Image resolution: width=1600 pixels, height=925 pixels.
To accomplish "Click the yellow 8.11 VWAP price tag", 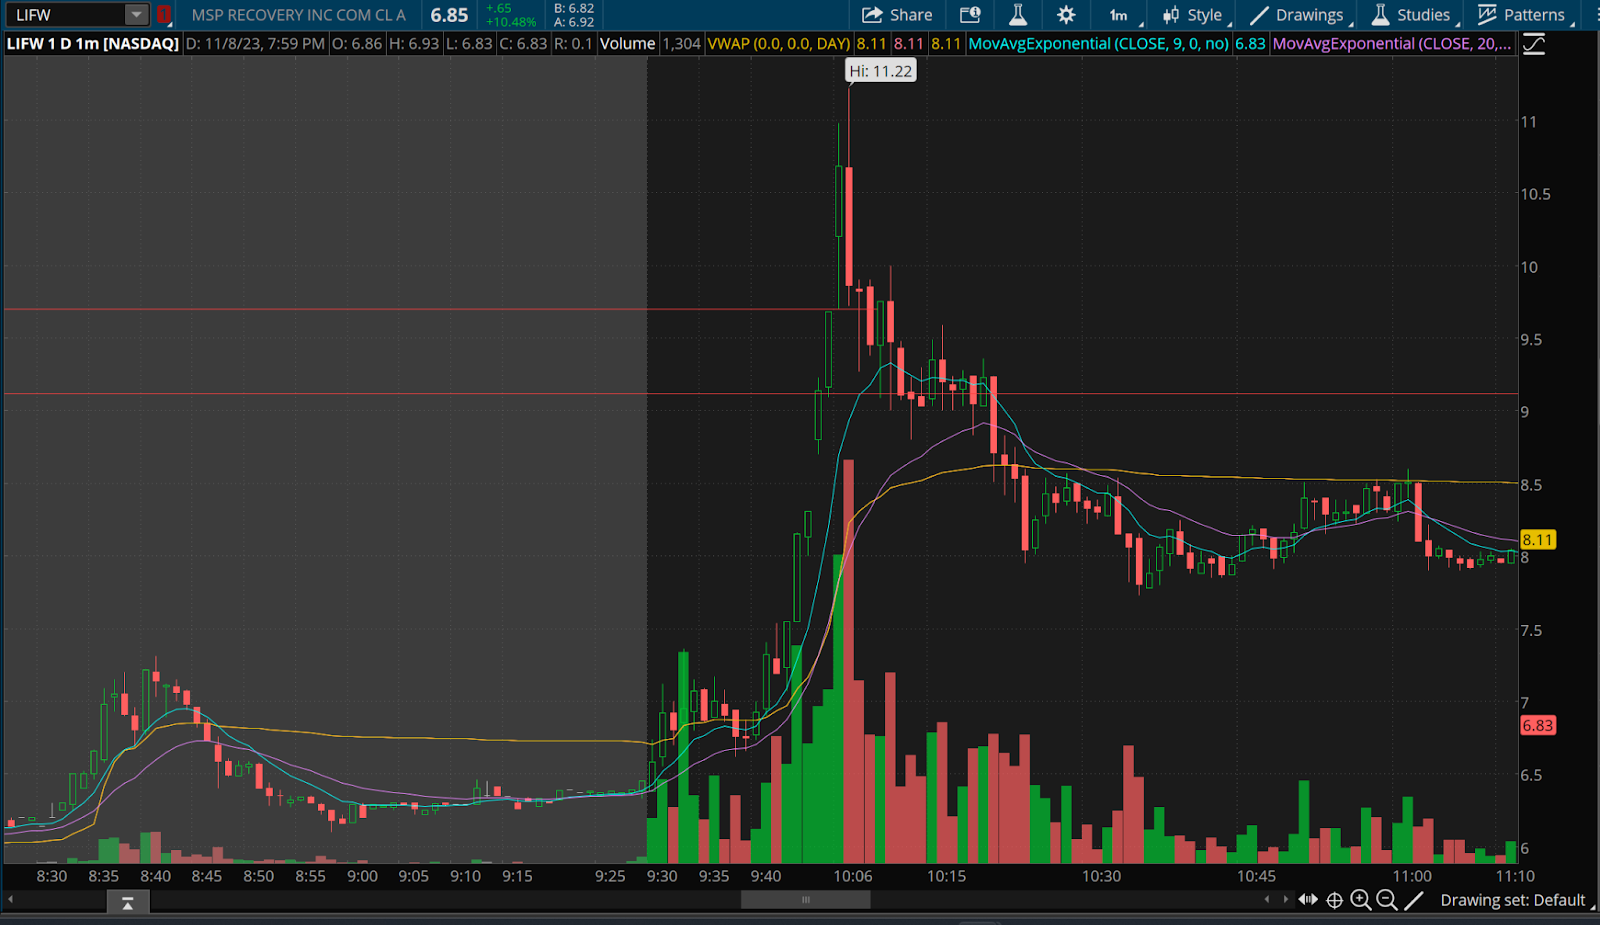I will pos(1537,540).
